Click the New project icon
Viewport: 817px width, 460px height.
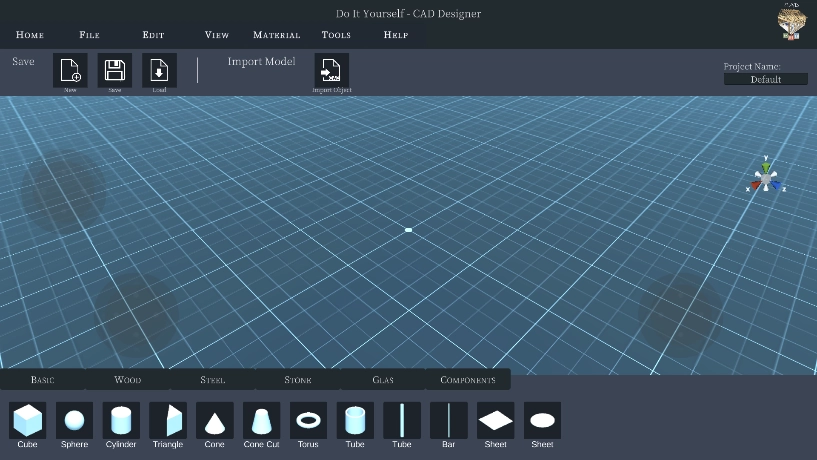(70, 70)
